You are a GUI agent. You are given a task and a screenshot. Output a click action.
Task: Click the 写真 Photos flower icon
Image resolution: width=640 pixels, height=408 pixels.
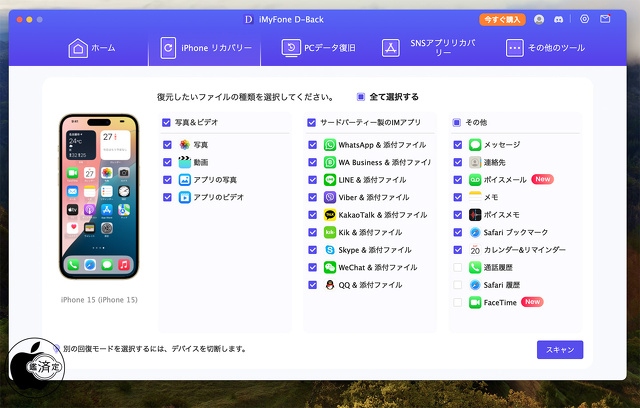pos(184,145)
